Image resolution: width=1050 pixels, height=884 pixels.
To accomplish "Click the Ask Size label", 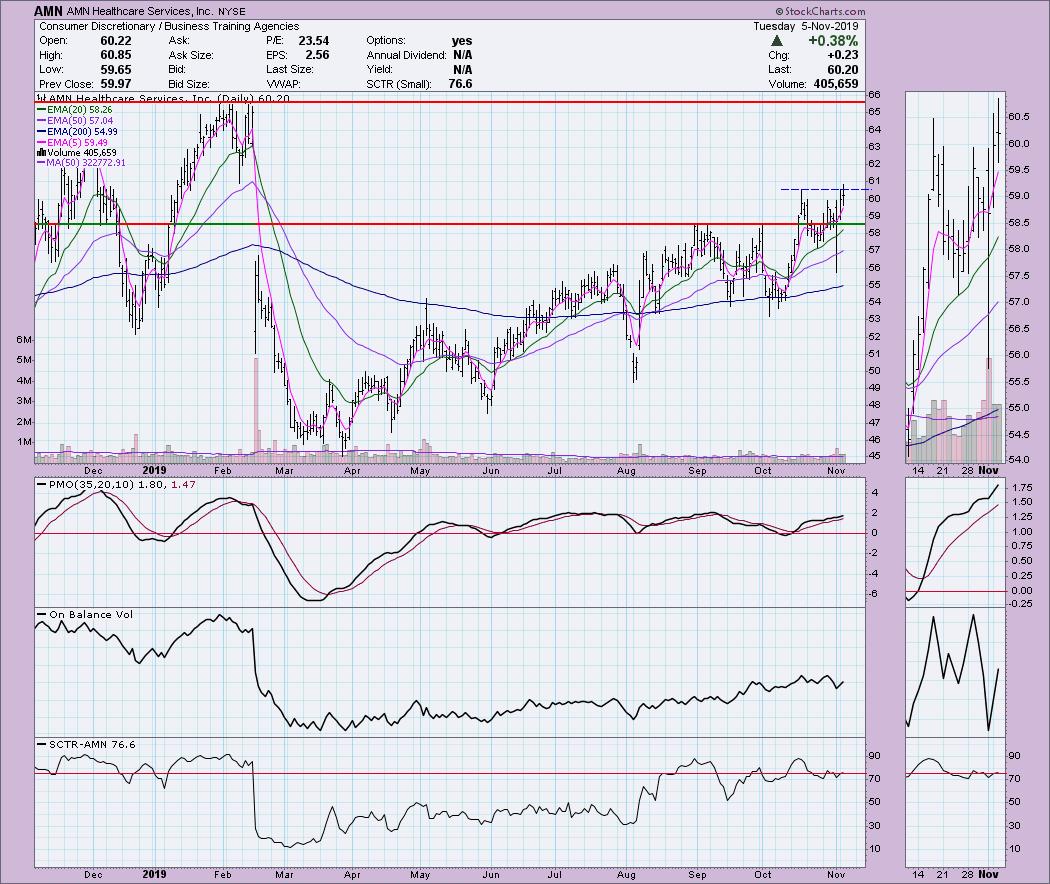I will [191, 55].
